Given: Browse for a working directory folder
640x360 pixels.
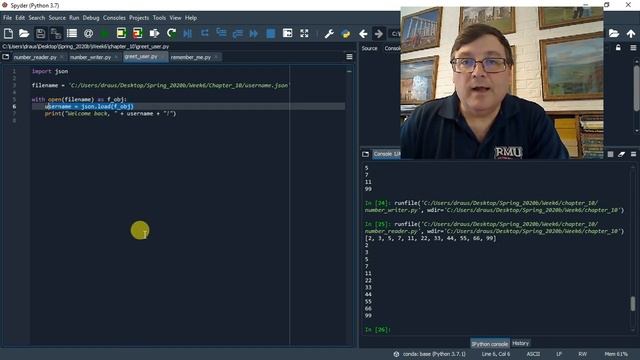Looking at the screenshot, I should point(614,33).
